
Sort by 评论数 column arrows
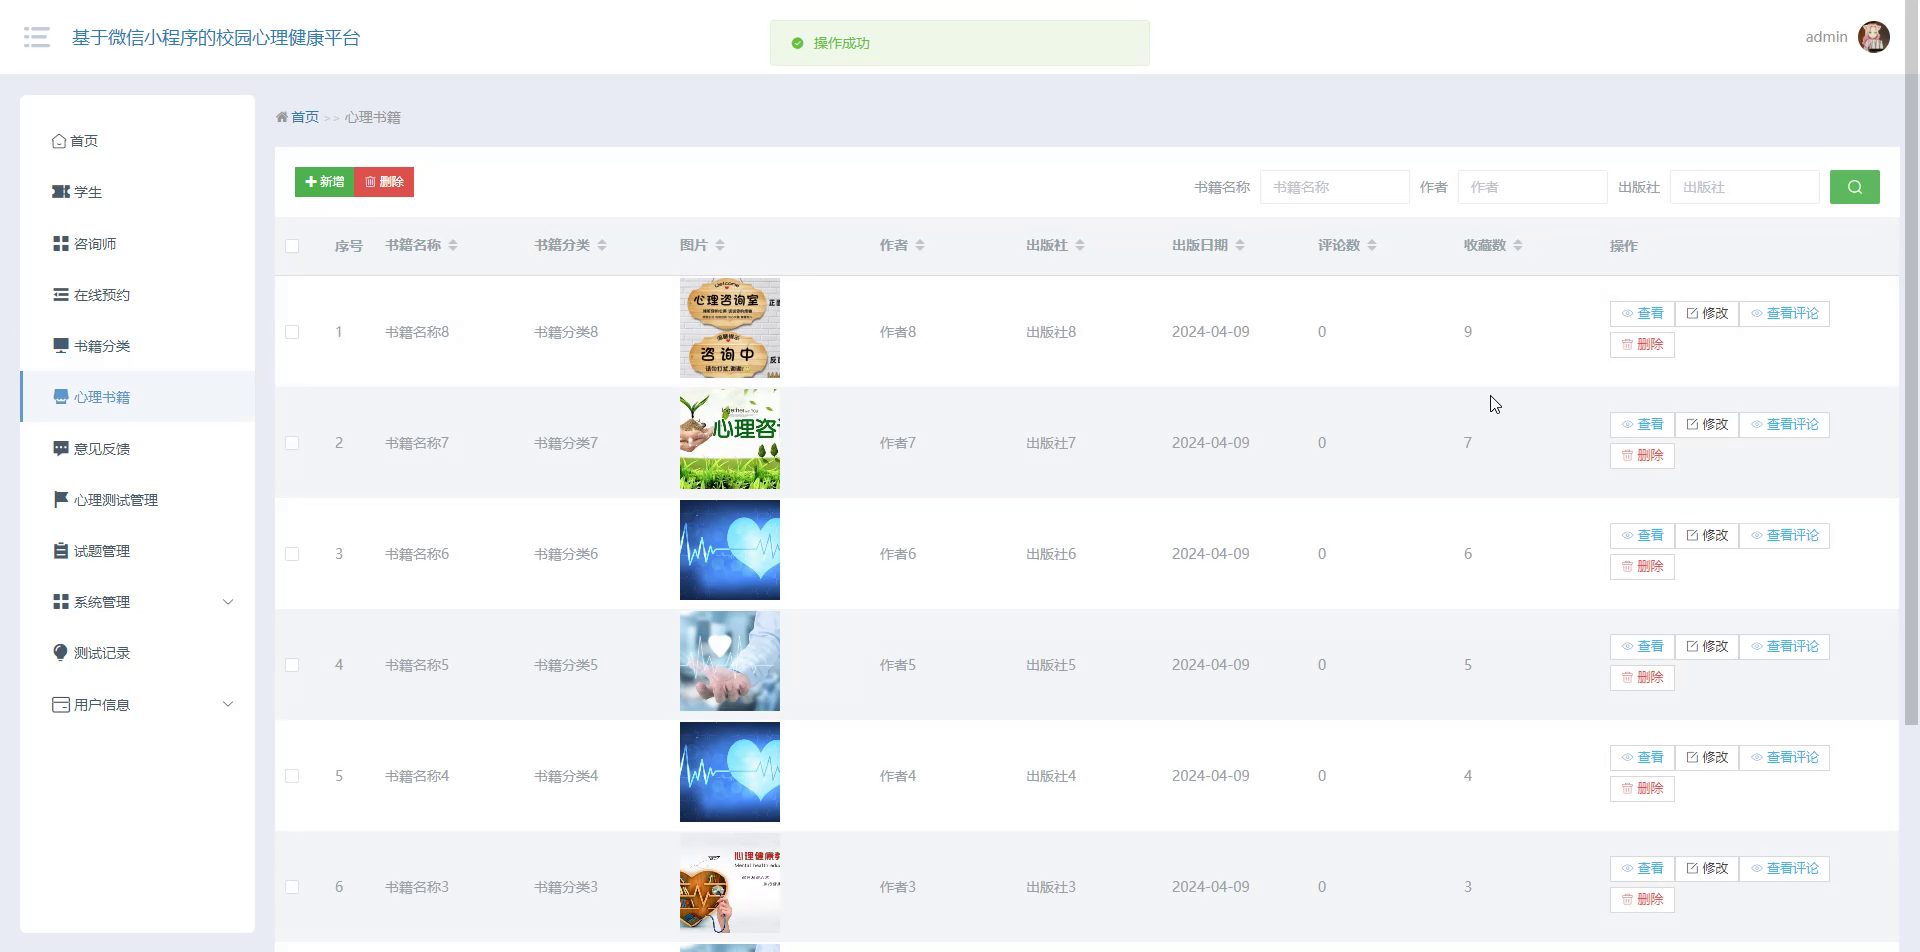(x=1372, y=245)
